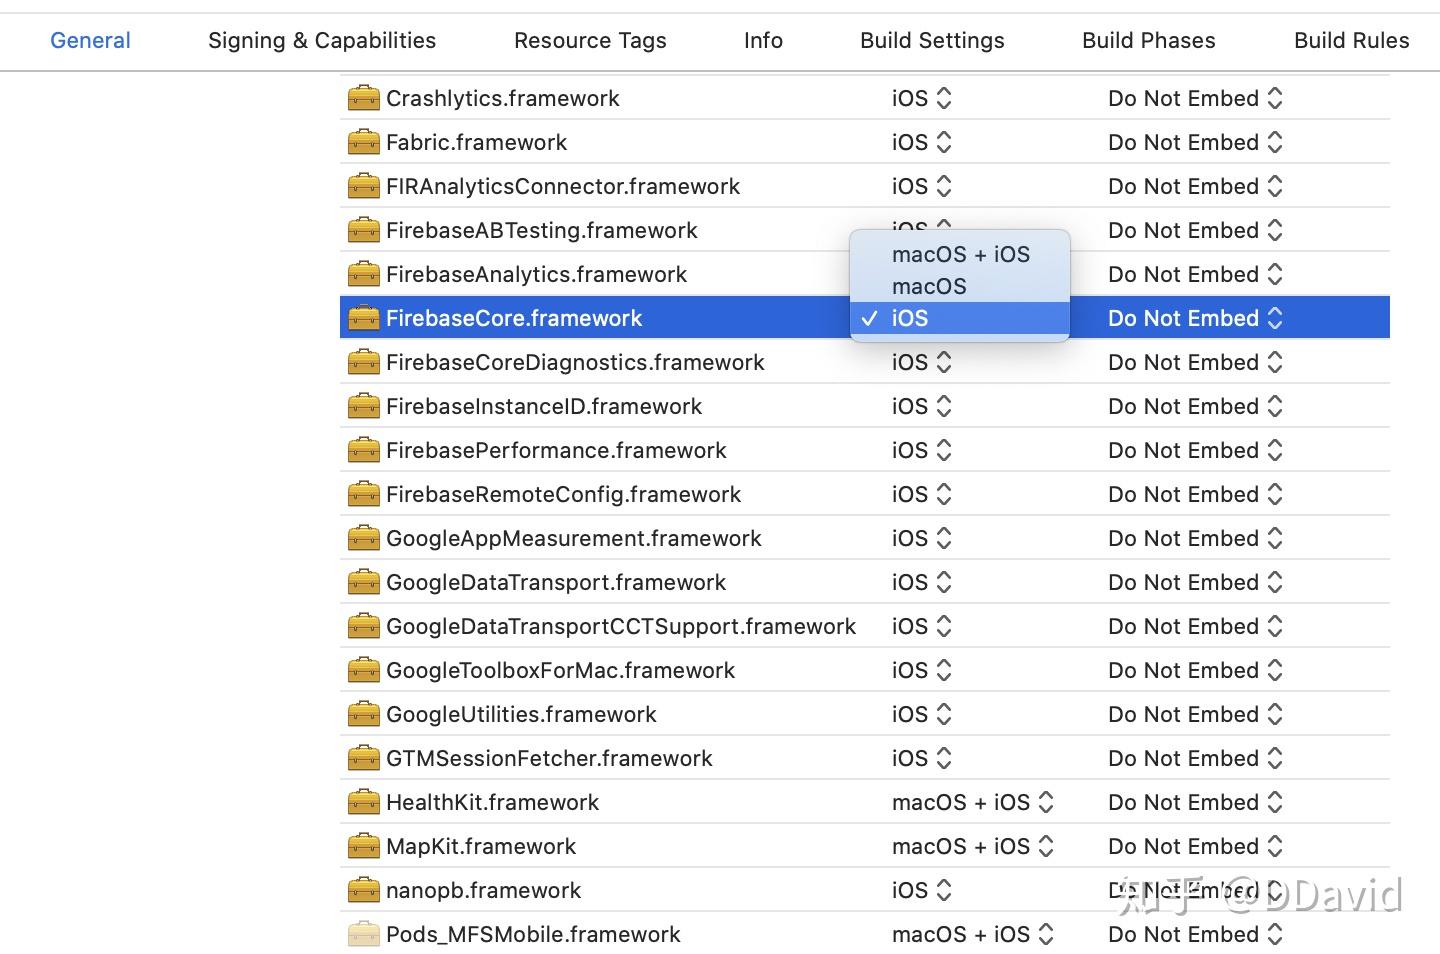The image size is (1440, 954).
Task: Switch to the Build Settings tab
Action: tap(932, 40)
